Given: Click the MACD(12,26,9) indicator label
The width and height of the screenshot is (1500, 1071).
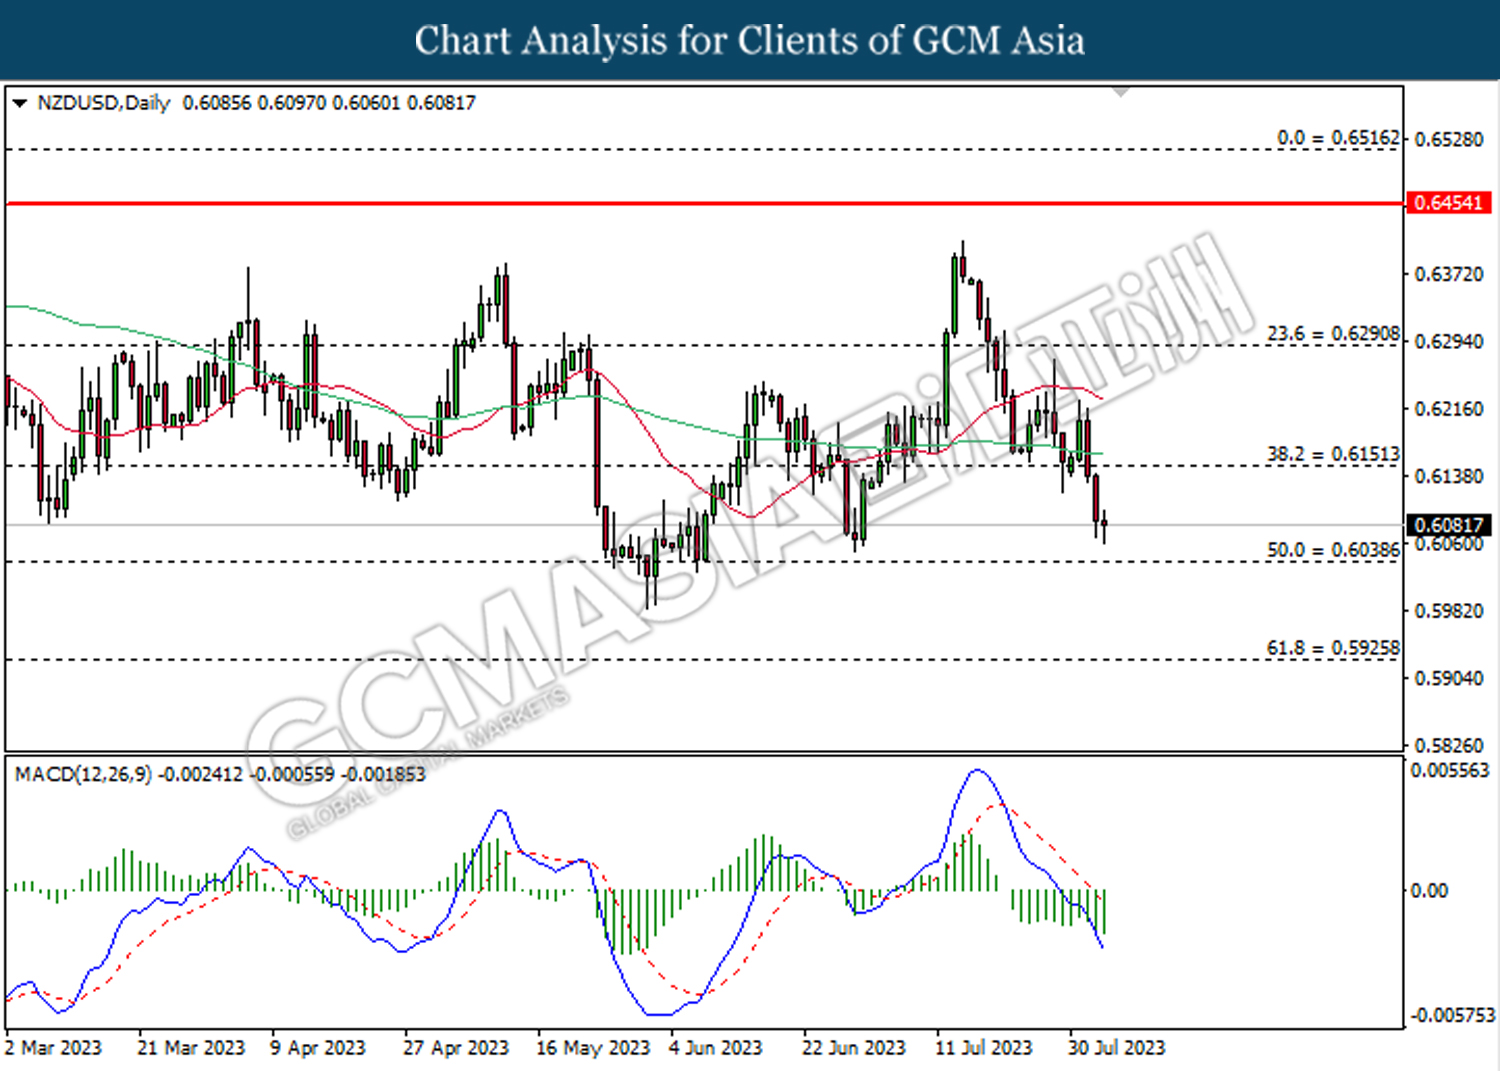Looking at the screenshot, I should (83, 774).
